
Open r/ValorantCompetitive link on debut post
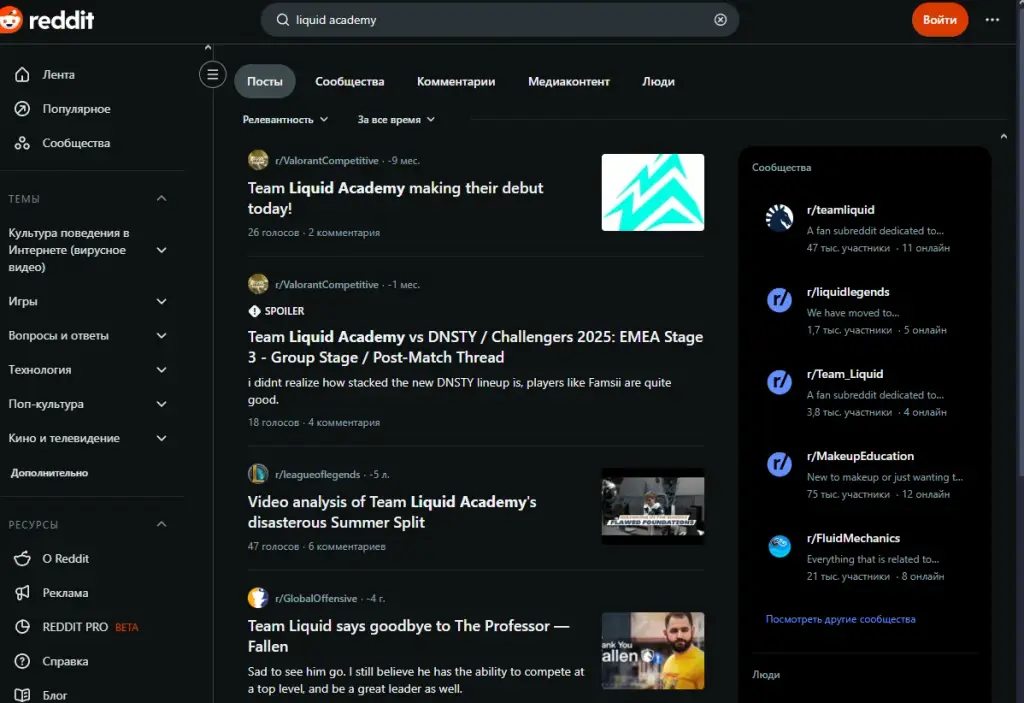coord(327,161)
